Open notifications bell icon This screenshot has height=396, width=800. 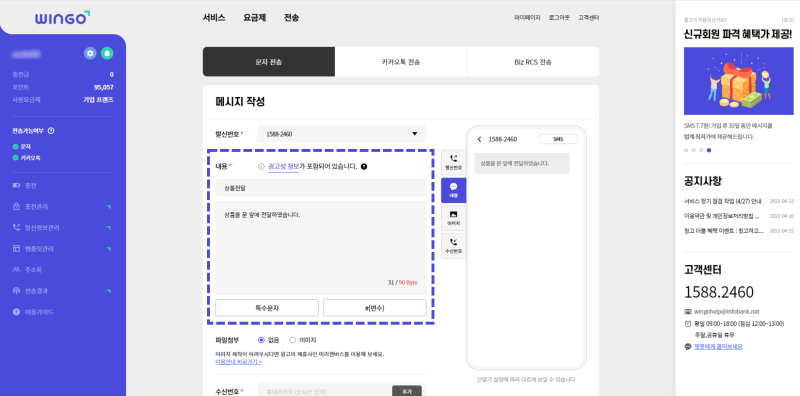[107, 53]
